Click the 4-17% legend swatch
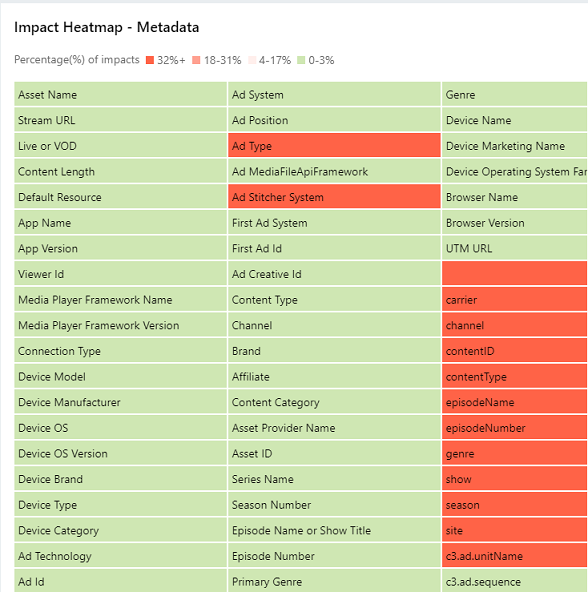This screenshot has width=588, height=592. 252,60
